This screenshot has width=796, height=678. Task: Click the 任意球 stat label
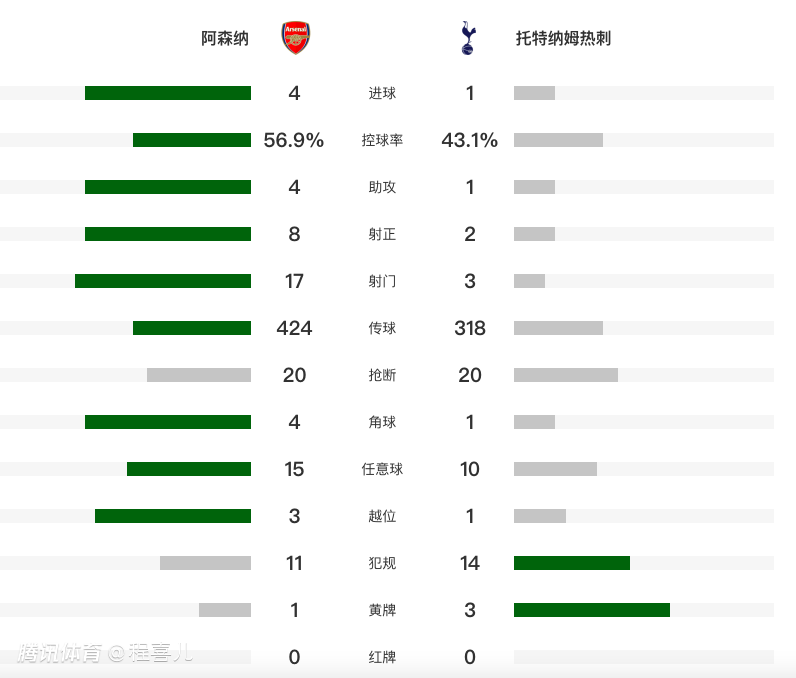pyautogui.click(x=382, y=469)
